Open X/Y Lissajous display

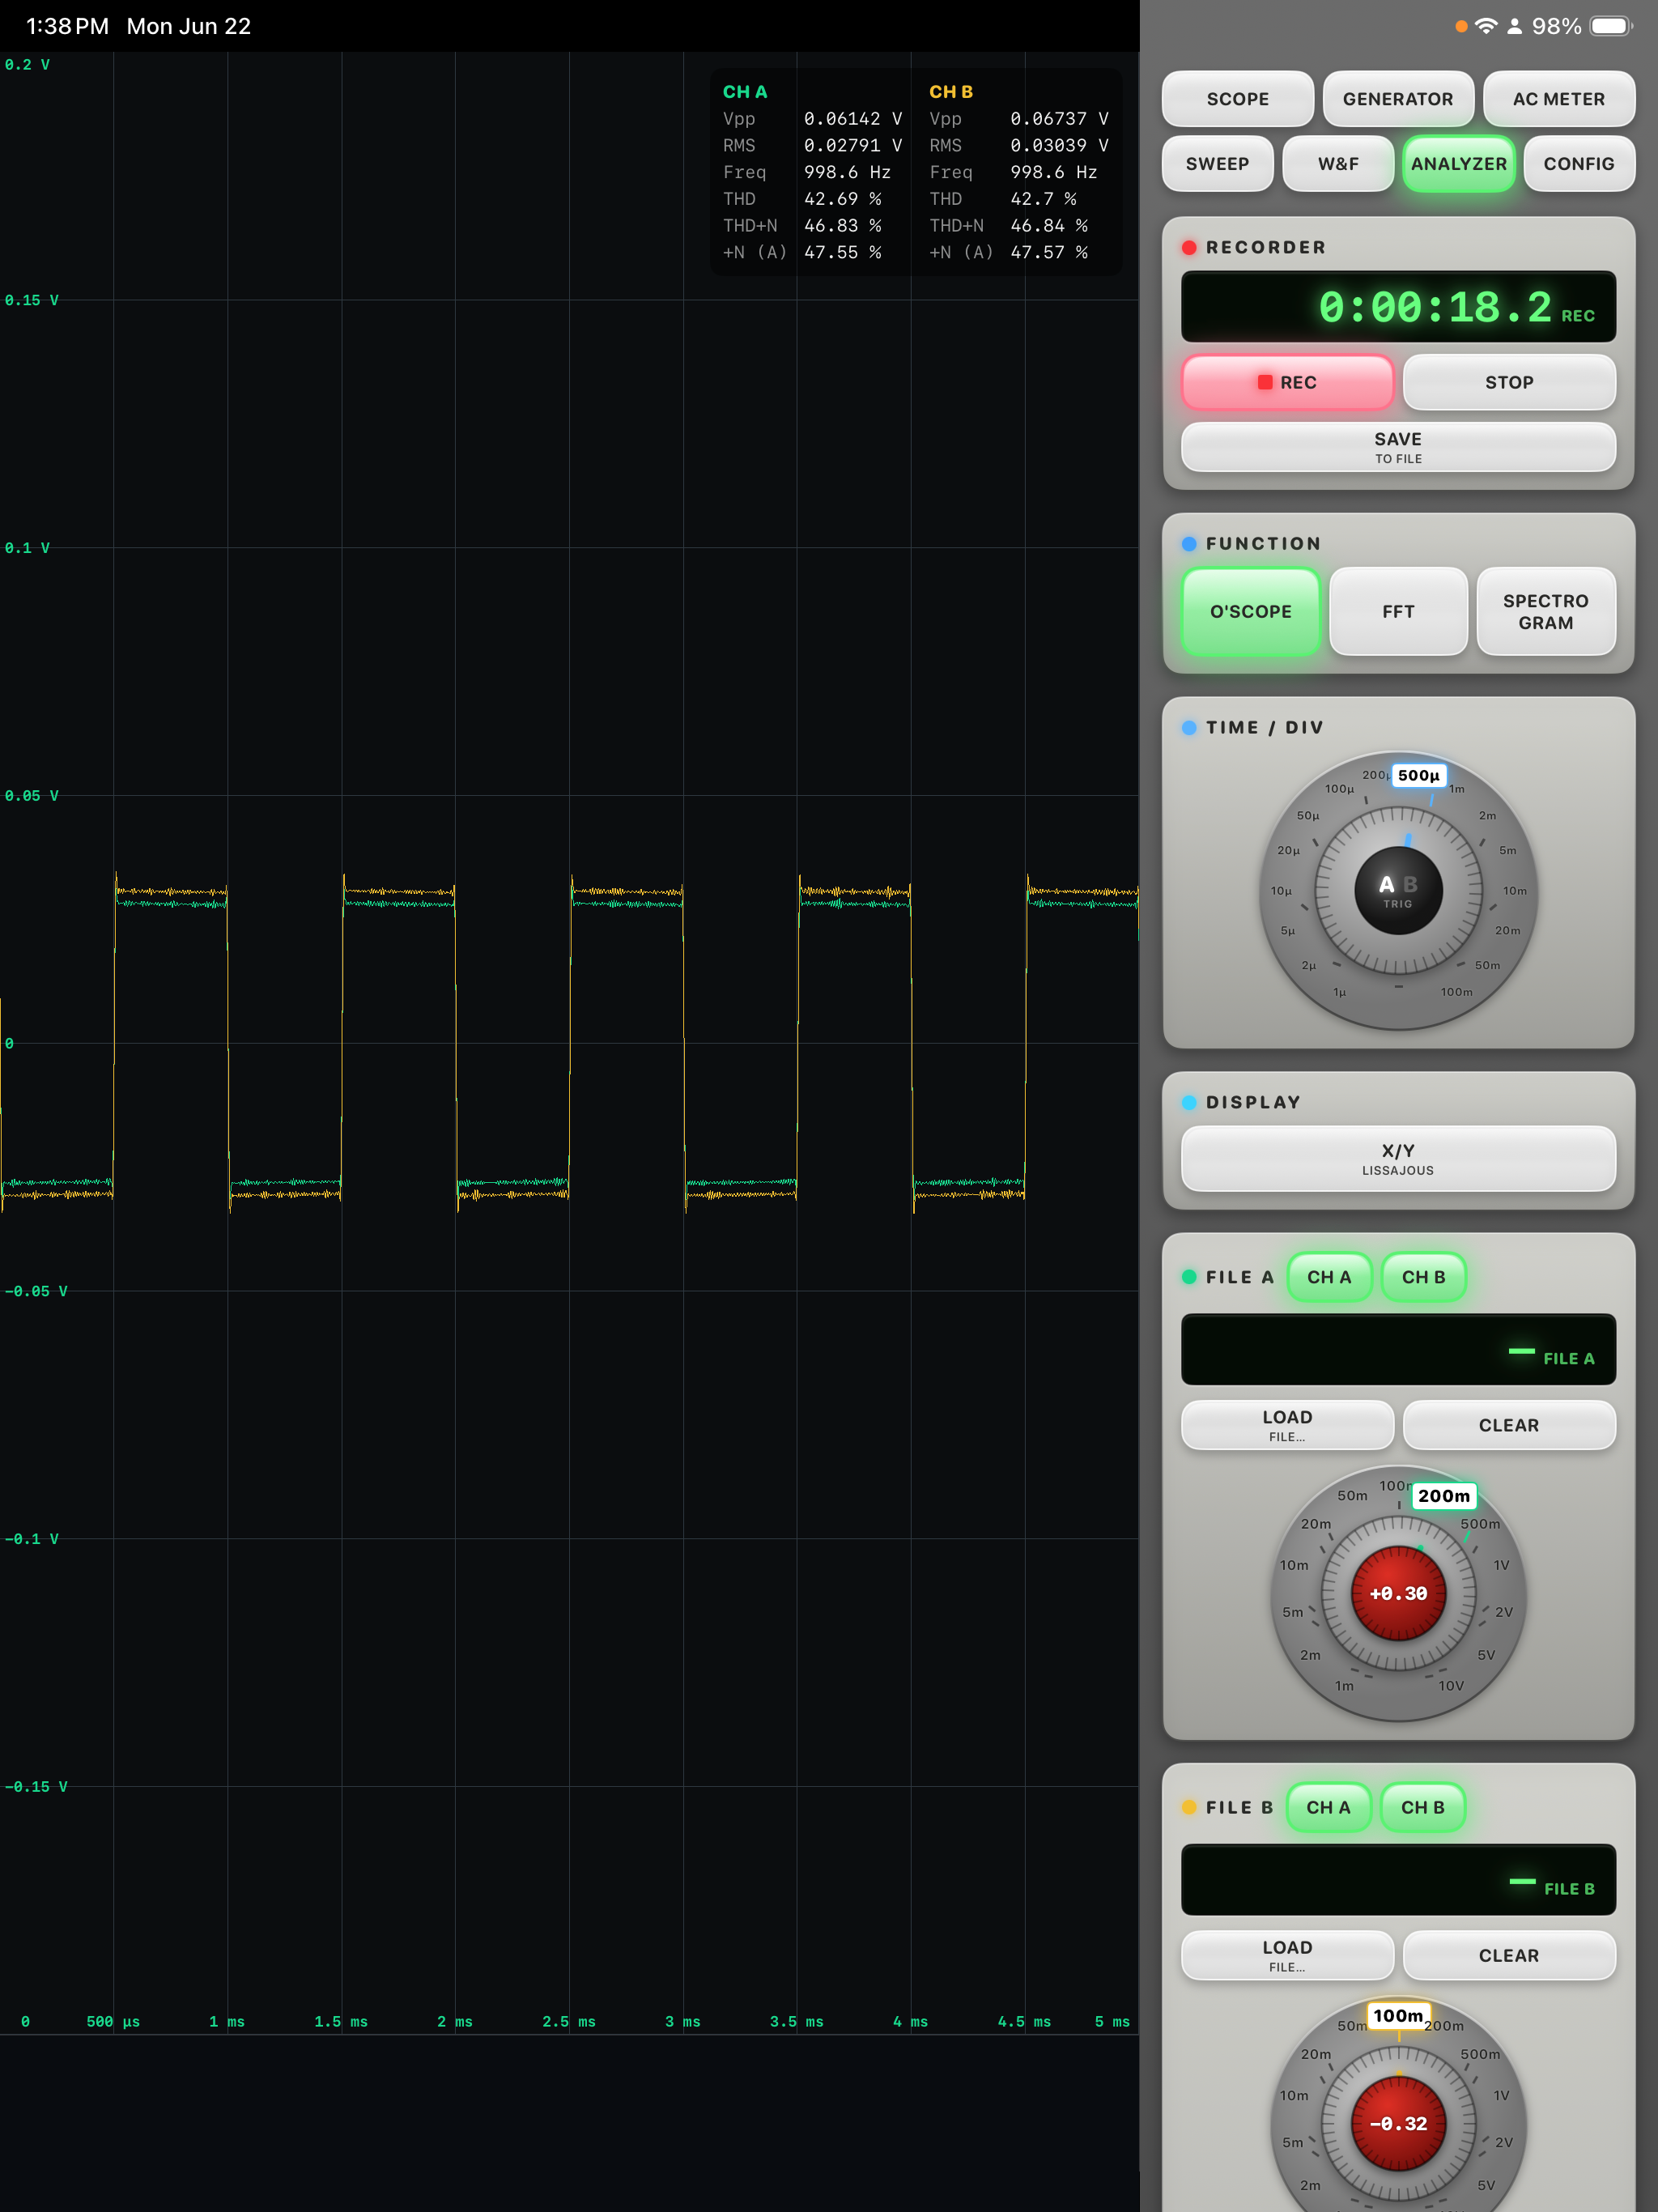1398,1158
